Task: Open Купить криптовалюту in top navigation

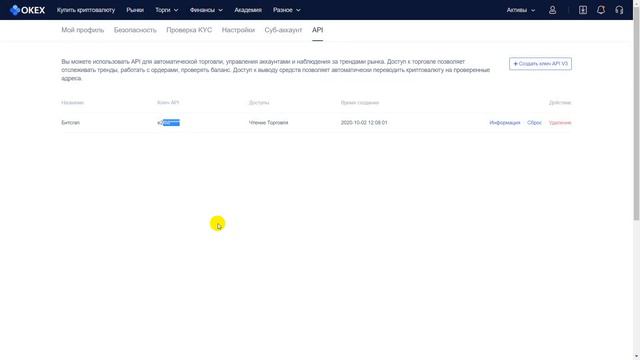Action: (86, 10)
